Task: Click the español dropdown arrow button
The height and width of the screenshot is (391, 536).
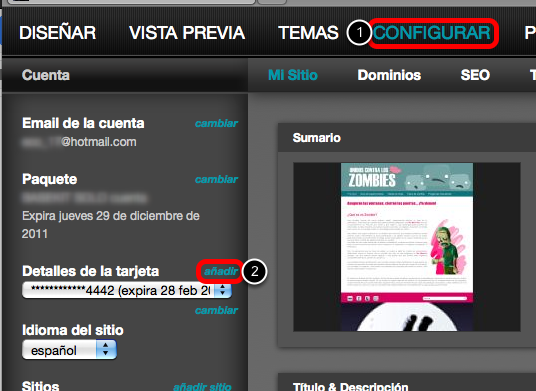Action: pyautogui.click(x=106, y=350)
